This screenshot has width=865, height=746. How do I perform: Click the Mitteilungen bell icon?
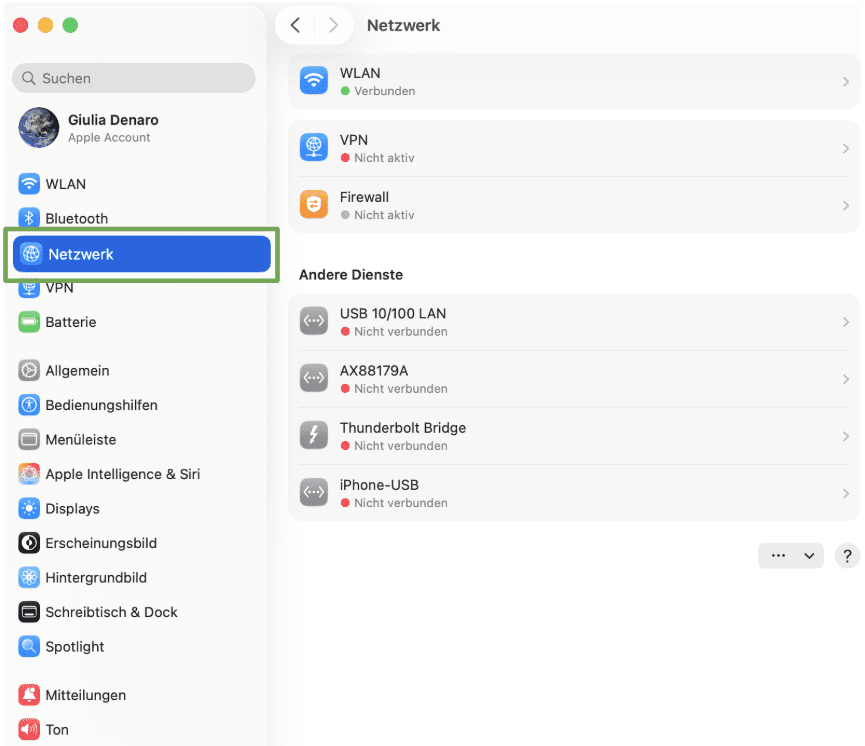[x=26, y=694]
